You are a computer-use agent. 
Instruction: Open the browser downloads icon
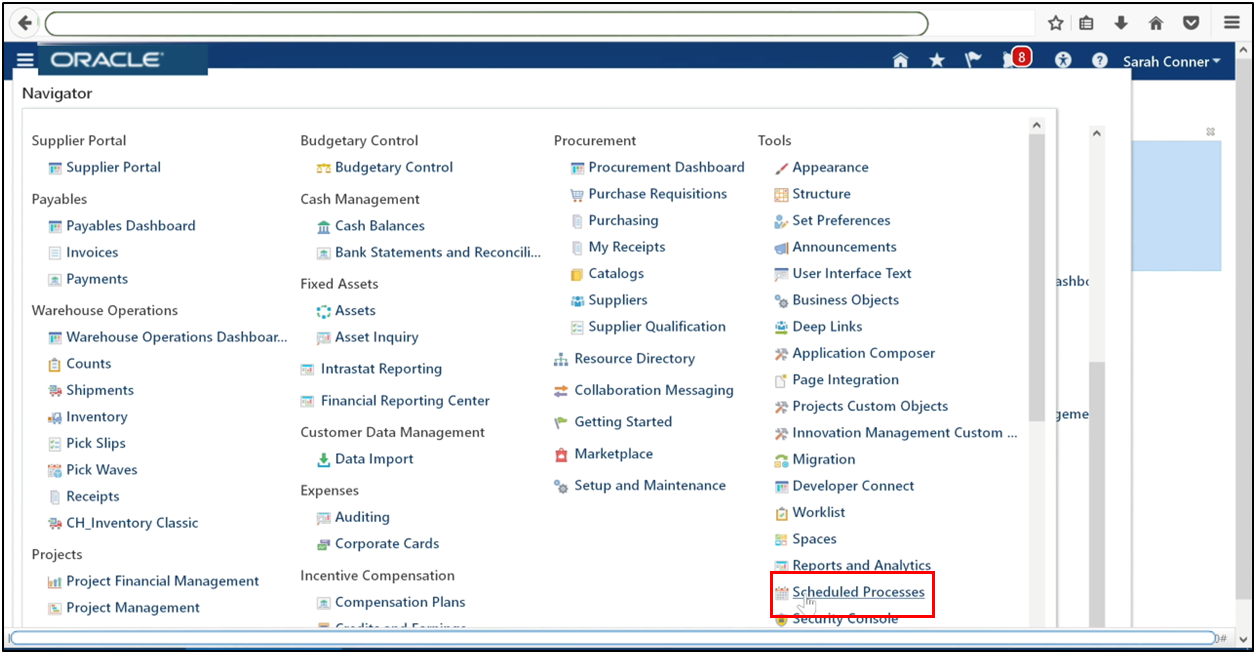coord(1121,22)
